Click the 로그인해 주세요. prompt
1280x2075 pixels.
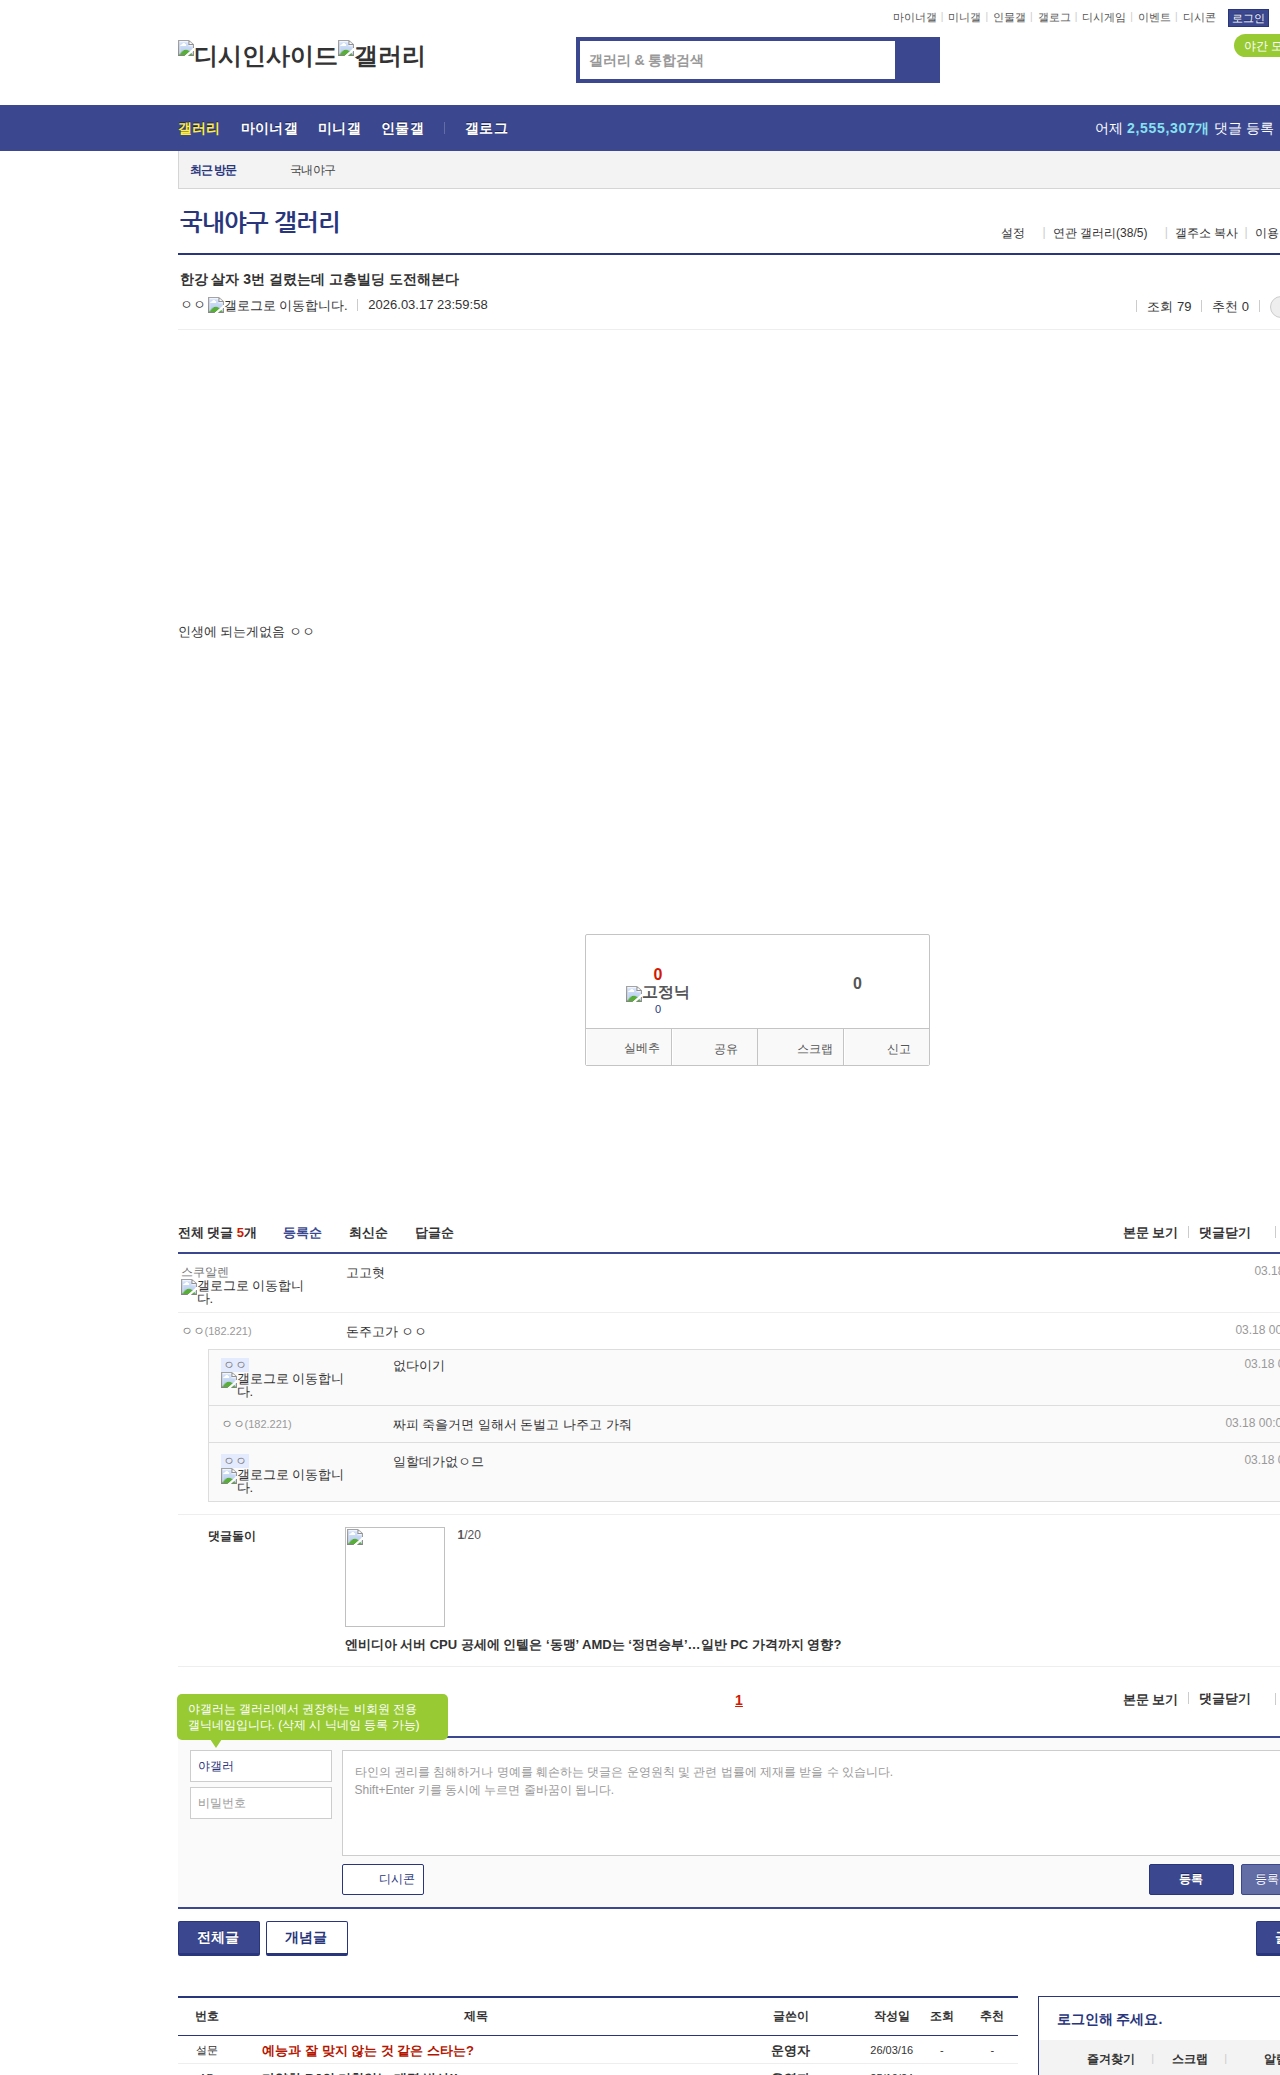pos(1110,2019)
